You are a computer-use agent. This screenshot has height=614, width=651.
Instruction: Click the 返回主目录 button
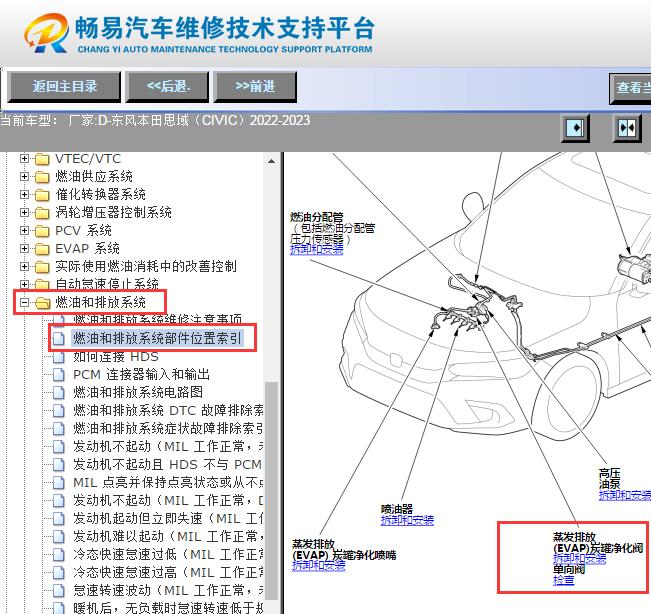(x=64, y=87)
